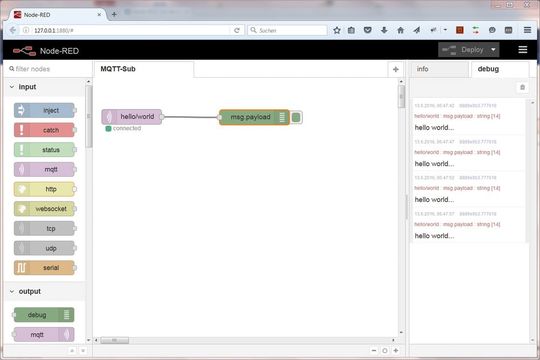Open the Node-RED hamburger menu
The width and height of the screenshot is (540, 360).
click(x=523, y=50)
